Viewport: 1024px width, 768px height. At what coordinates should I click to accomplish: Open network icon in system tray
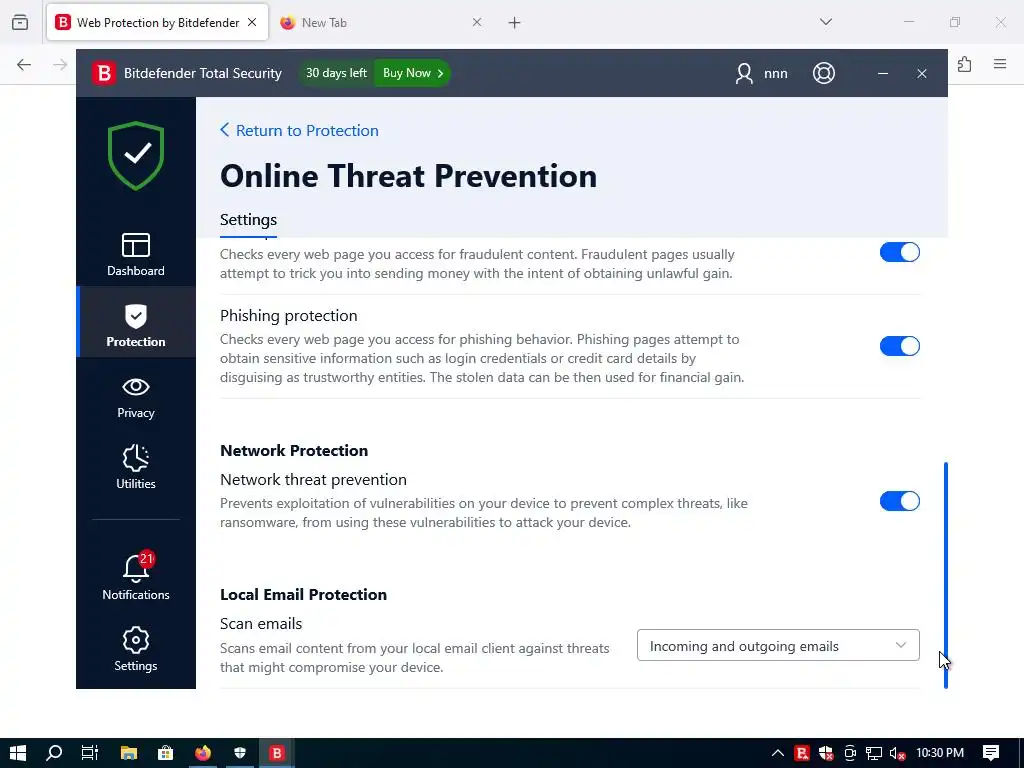pos(874,754)
